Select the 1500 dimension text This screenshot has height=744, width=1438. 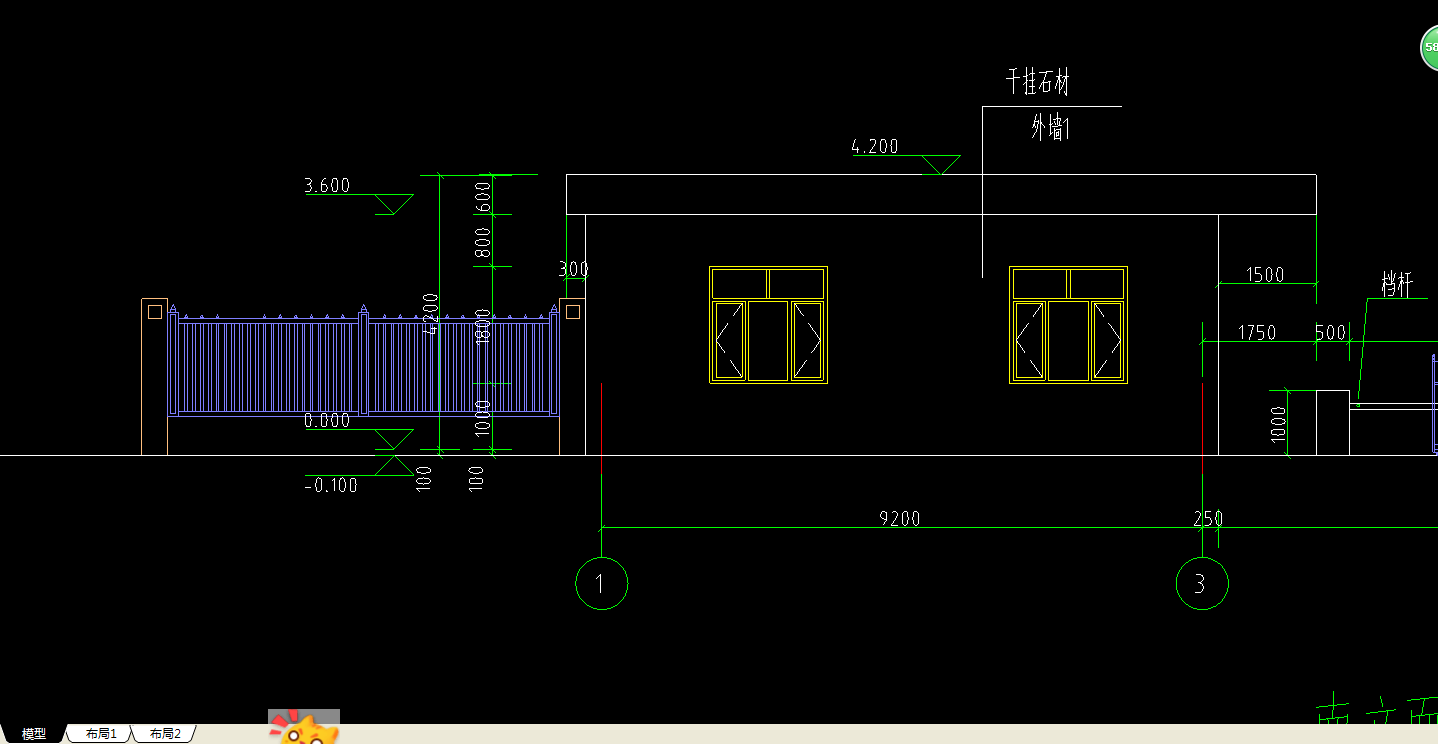coord(1264,274)
